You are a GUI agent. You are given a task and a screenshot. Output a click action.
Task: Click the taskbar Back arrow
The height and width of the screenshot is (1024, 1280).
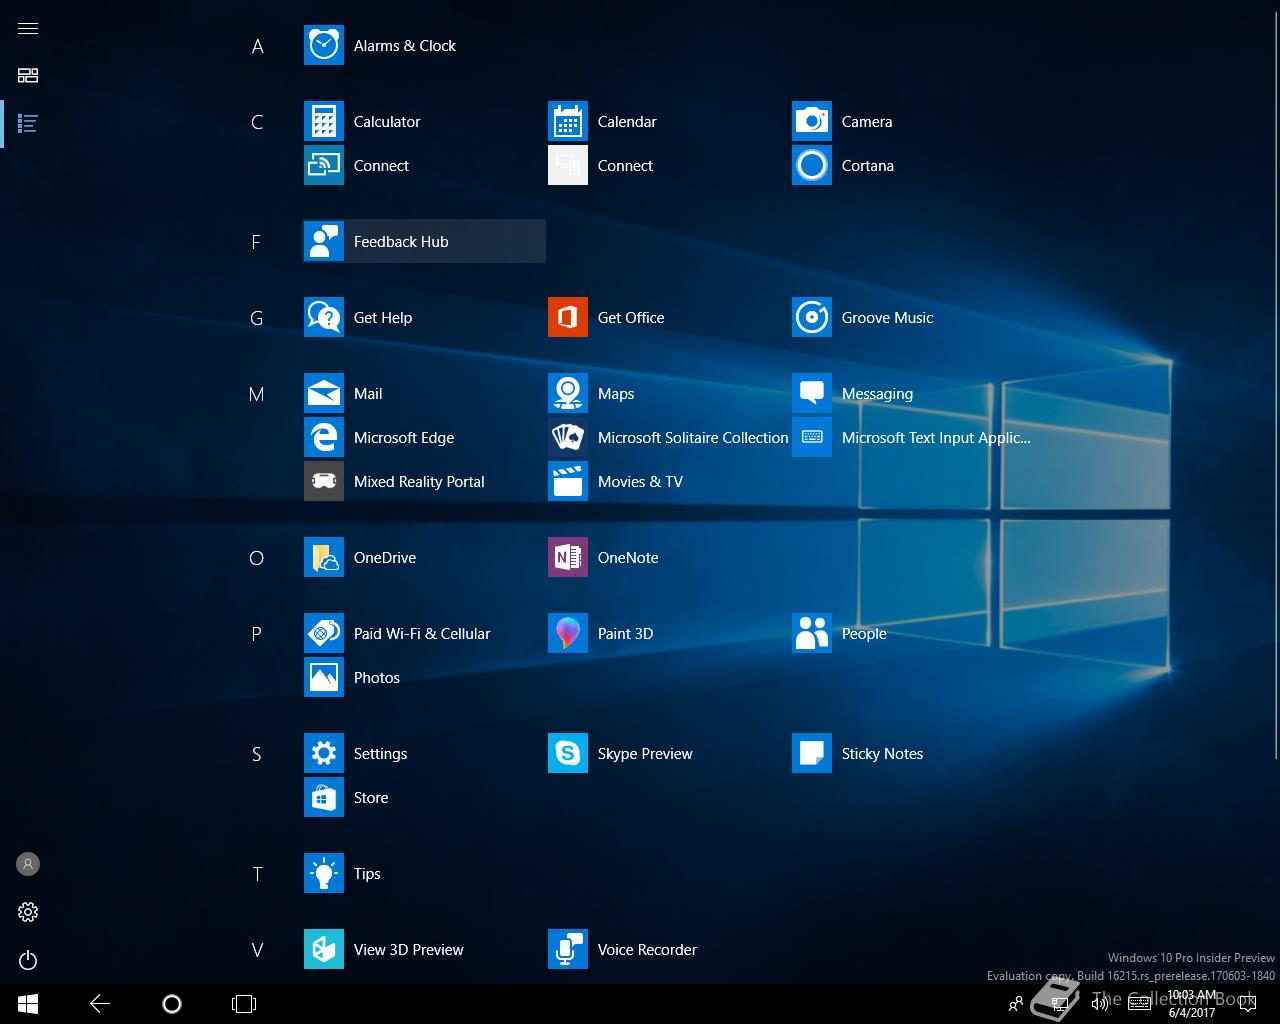pos(100,1004)
